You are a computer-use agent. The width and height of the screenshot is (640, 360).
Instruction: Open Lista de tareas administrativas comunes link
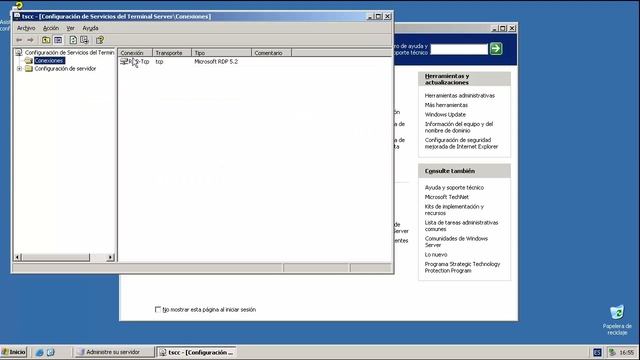click(x=461, y=226)
